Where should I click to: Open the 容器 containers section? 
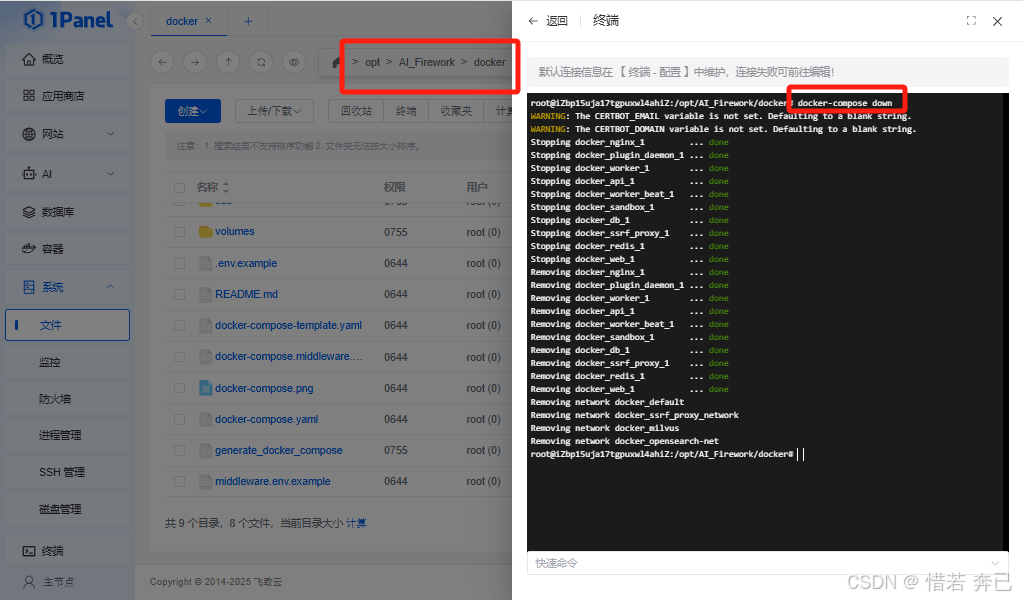tap(67, 248)
